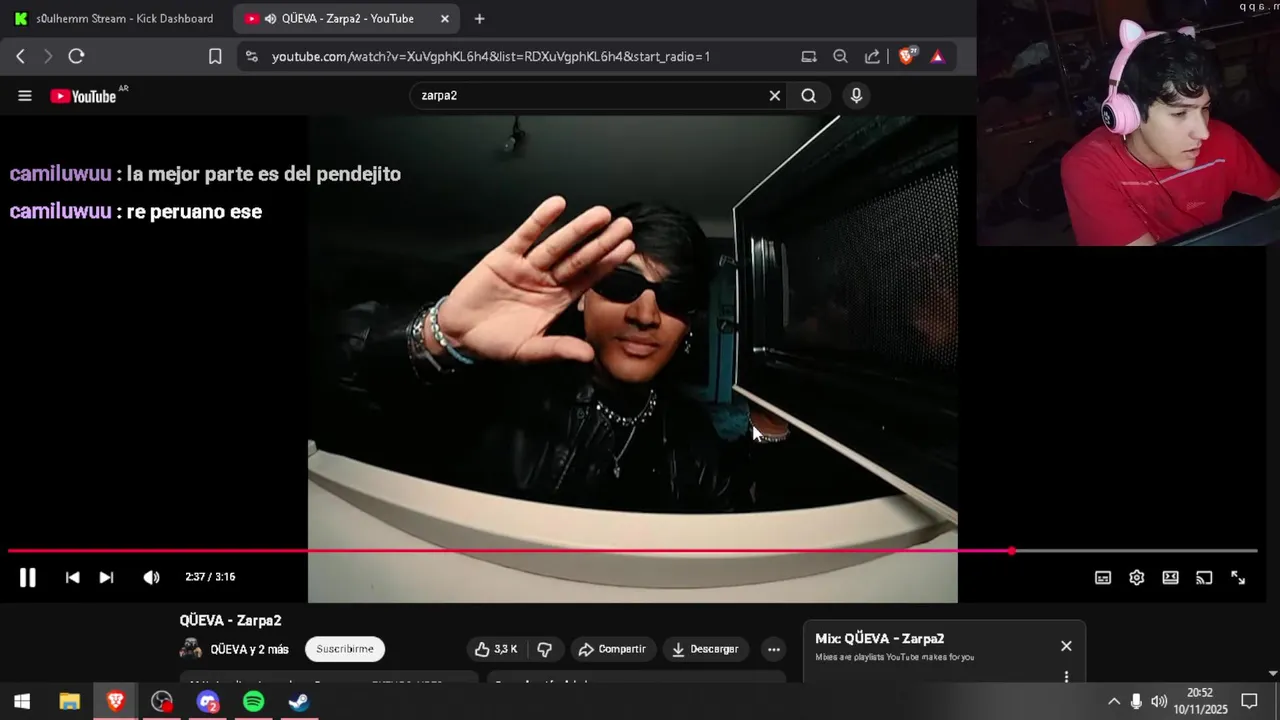Open the taskbar clock showing 20:52
Image resolution: width=1280 pixels, height=720 pixels.
(x=1200, y=701)
